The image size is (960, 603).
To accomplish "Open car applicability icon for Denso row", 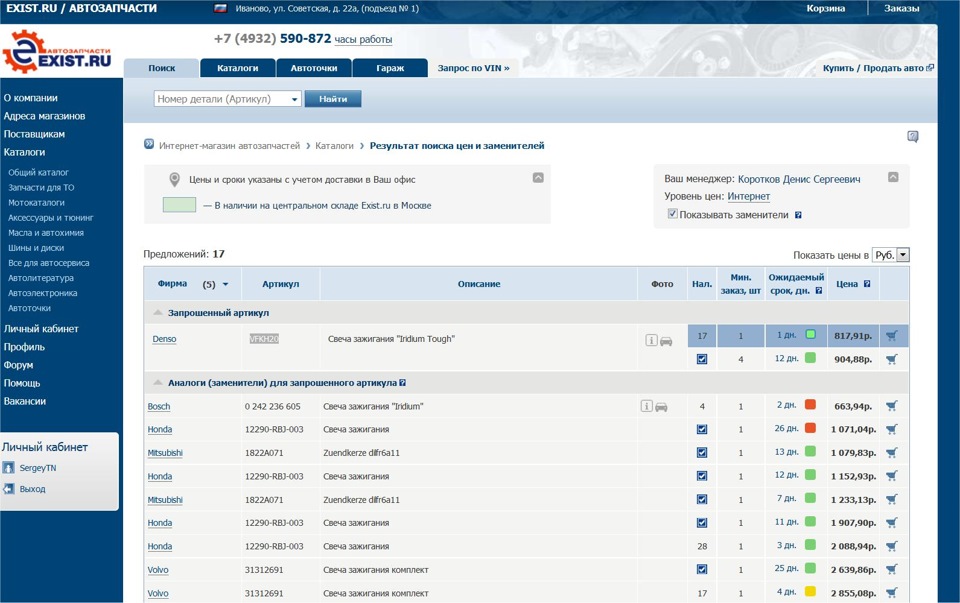I will pyautogui.click(x=666, y=341).
